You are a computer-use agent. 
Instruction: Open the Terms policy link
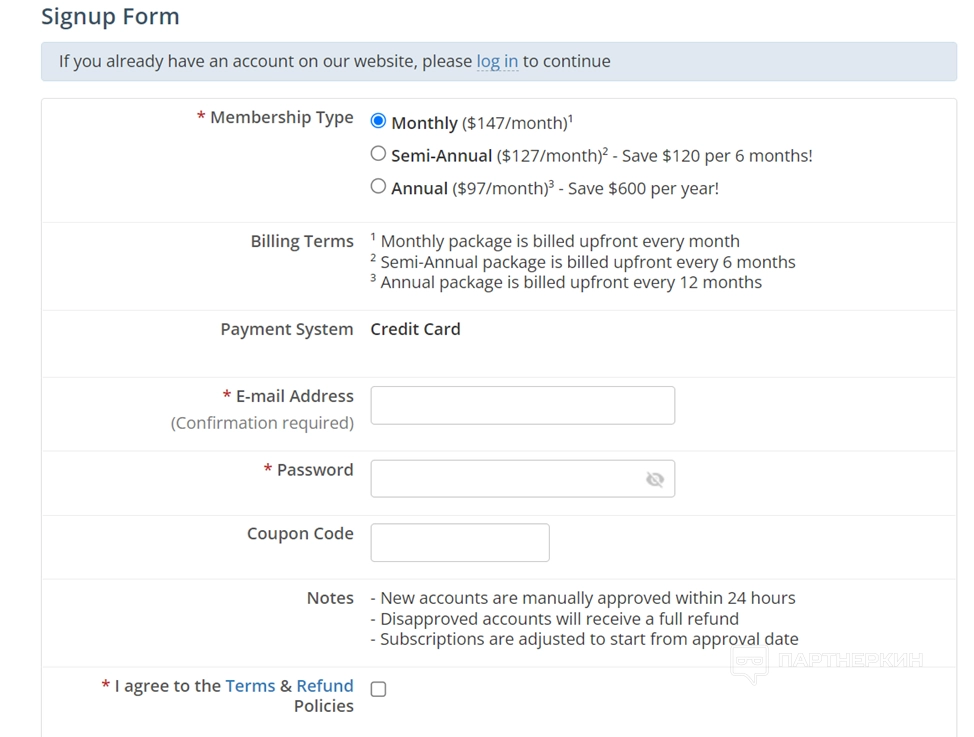[250, 686]
